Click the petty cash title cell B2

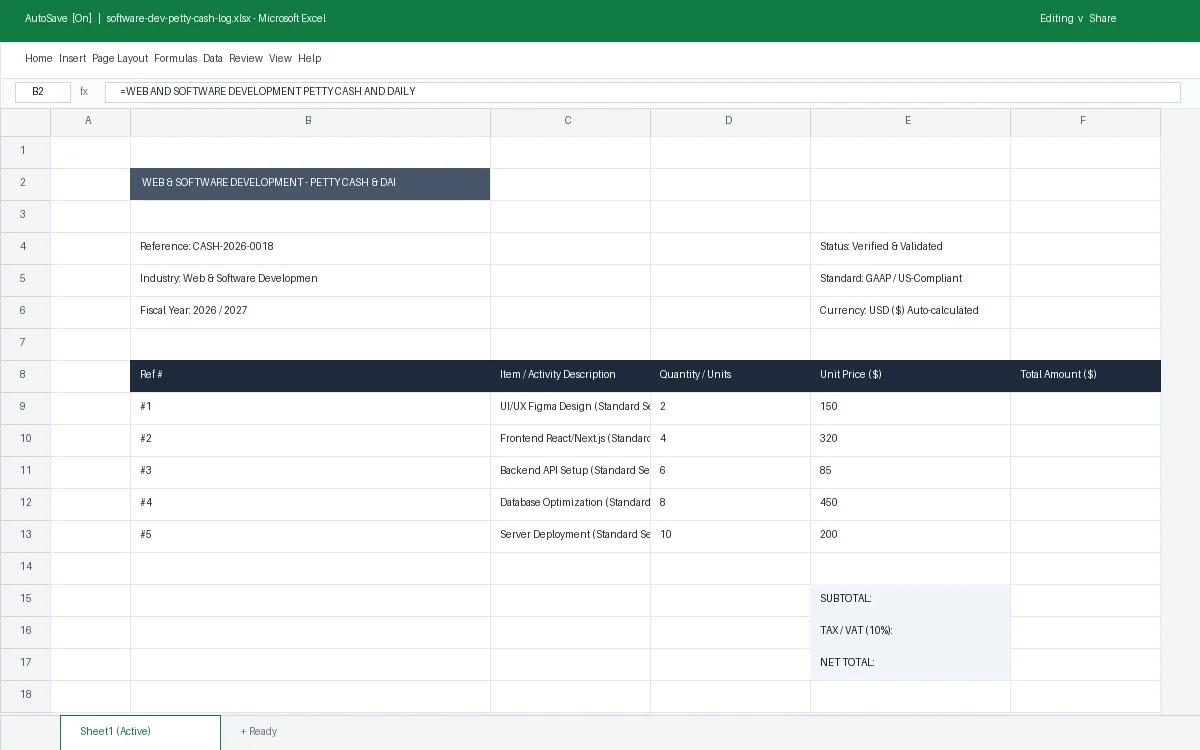point(310,183)
